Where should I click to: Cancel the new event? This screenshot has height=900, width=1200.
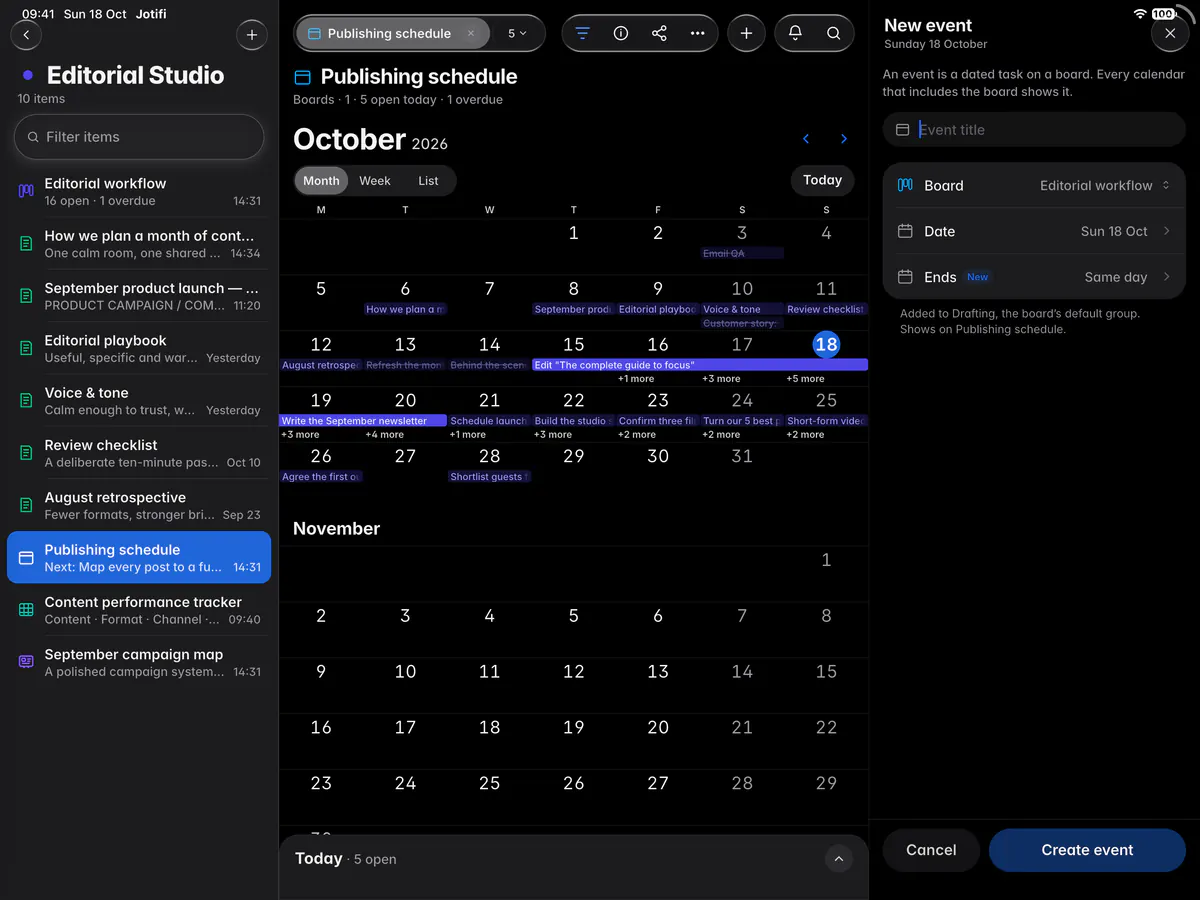coord(931,850)
